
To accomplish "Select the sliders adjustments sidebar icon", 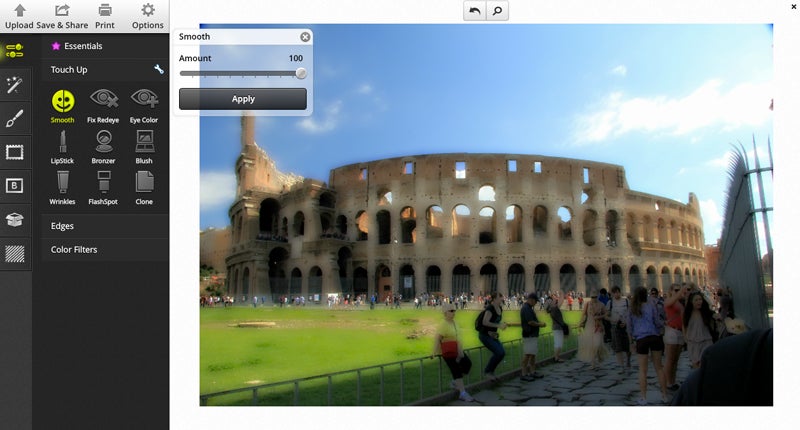I will (x=14, y=50).
